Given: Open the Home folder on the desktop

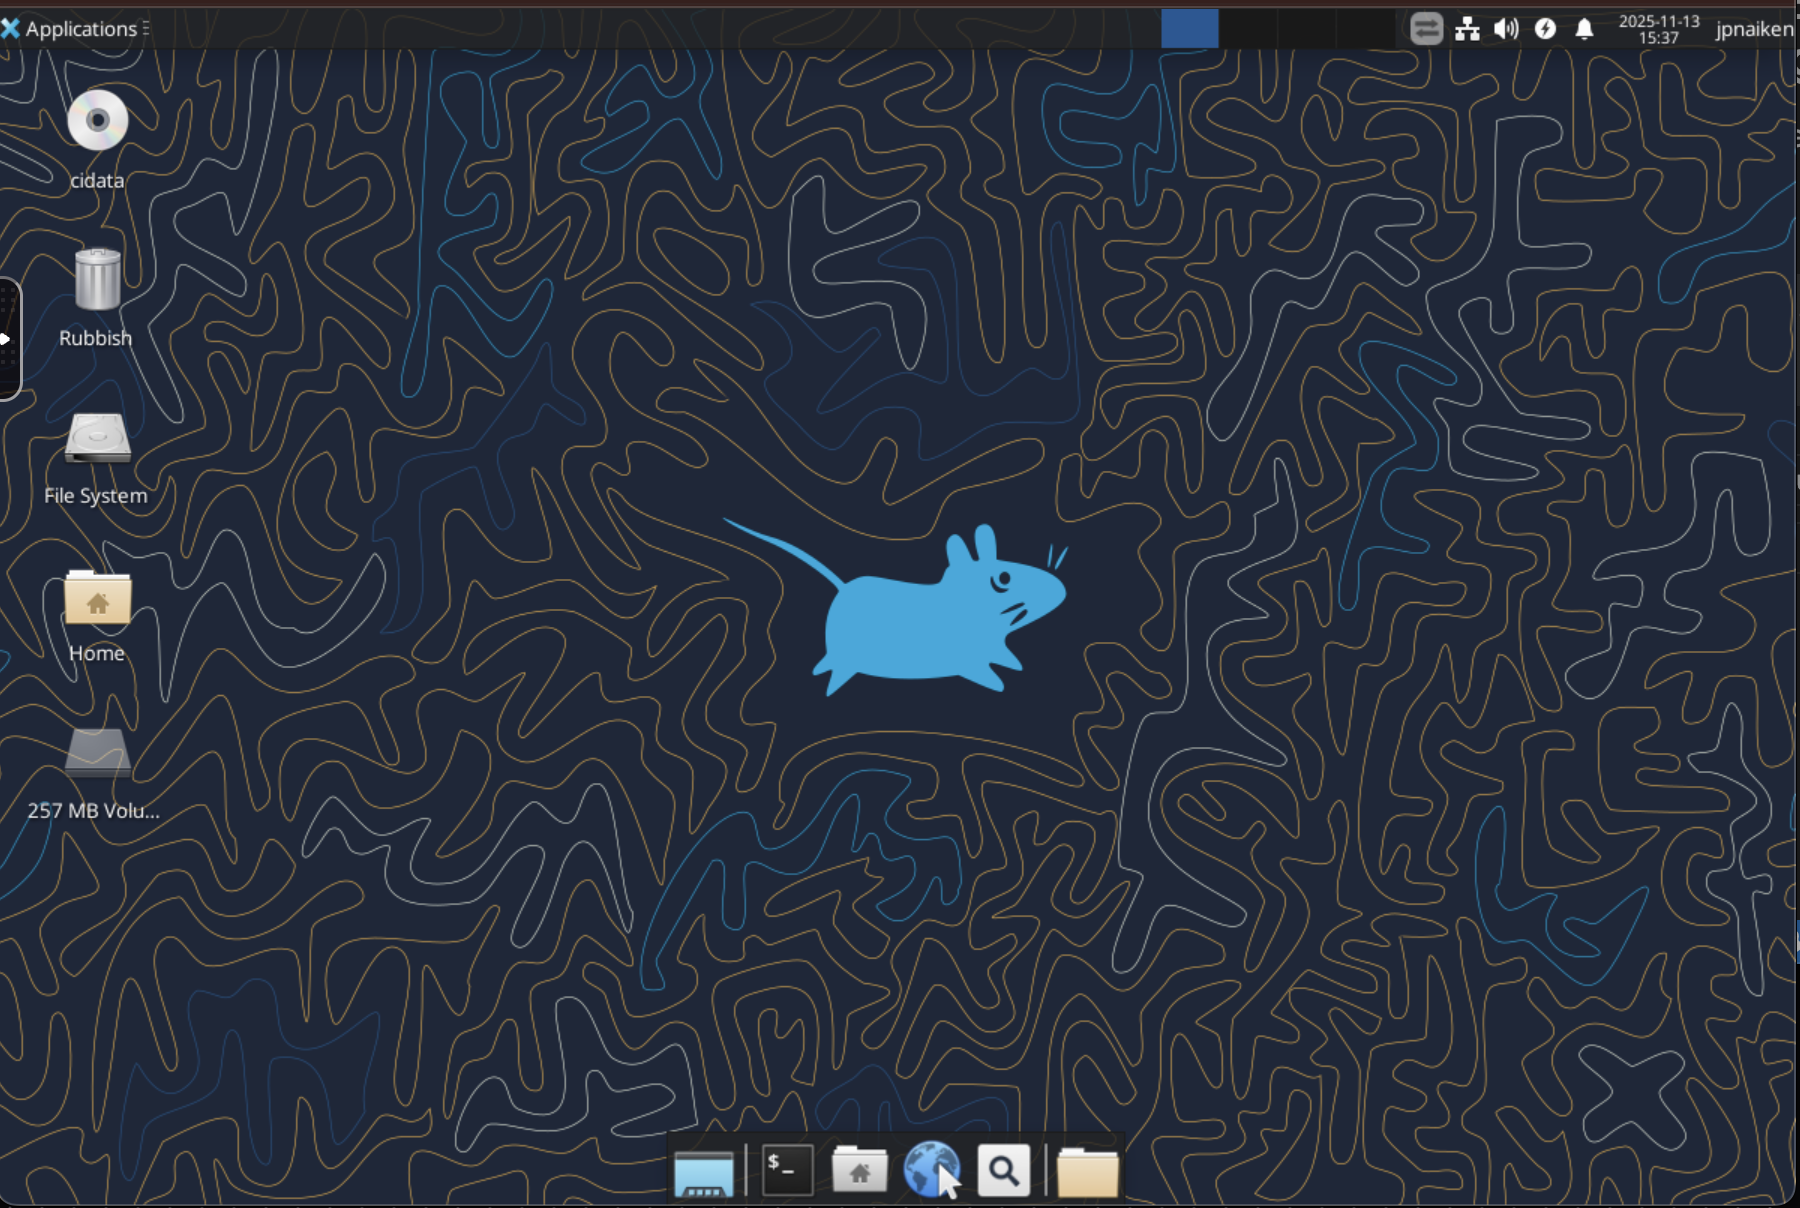Looking at the screenshot, I should [x=96, y=597].
